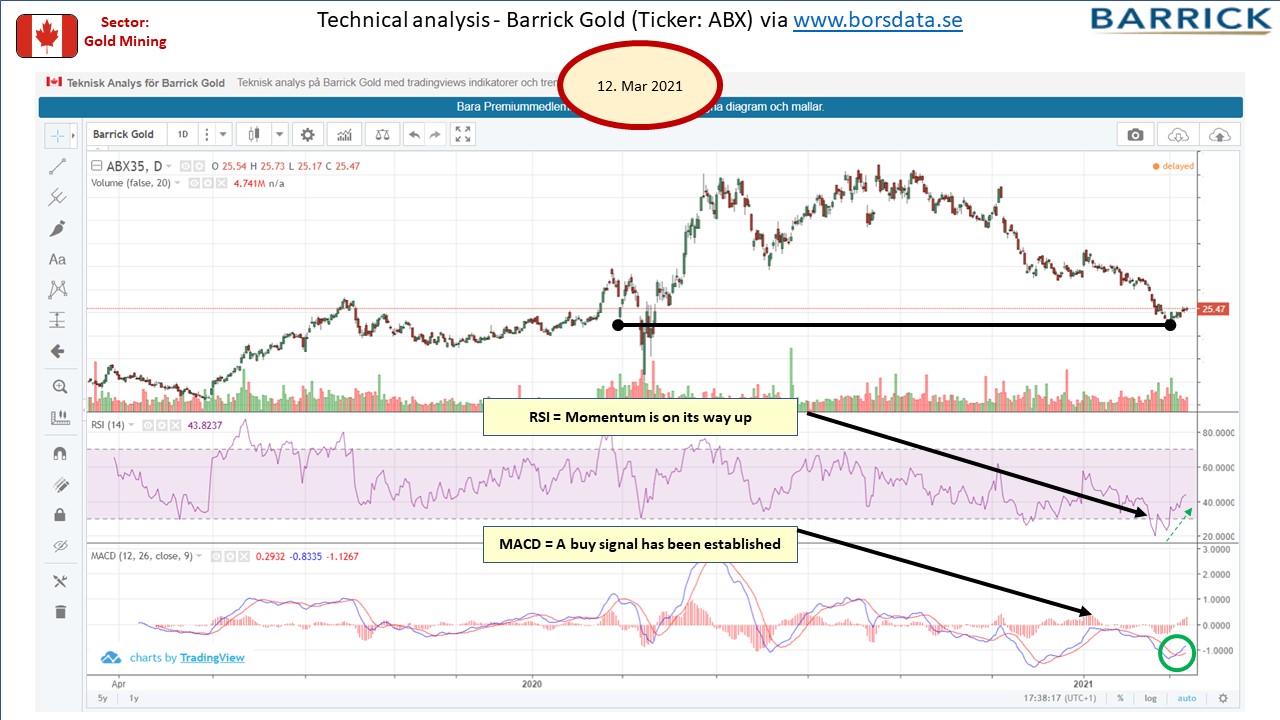The width and height of the screenshot is (1280, 720).
Task: Activate the magnifier zoom-in tool
Action: 58,387
